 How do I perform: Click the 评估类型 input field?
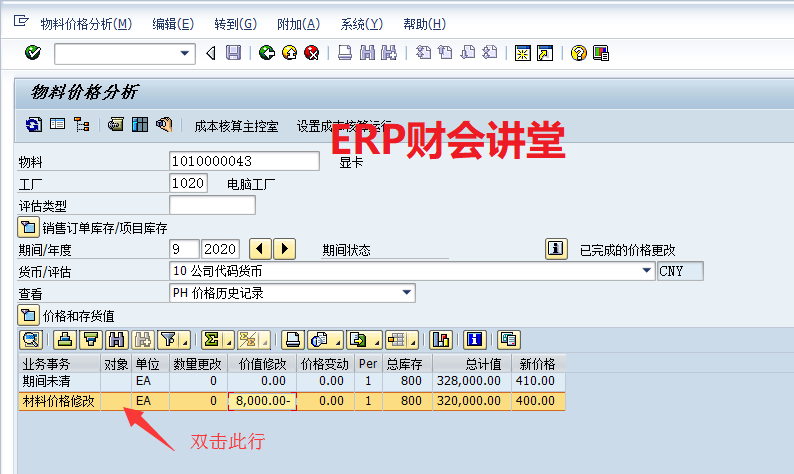(x=212, y=205)
